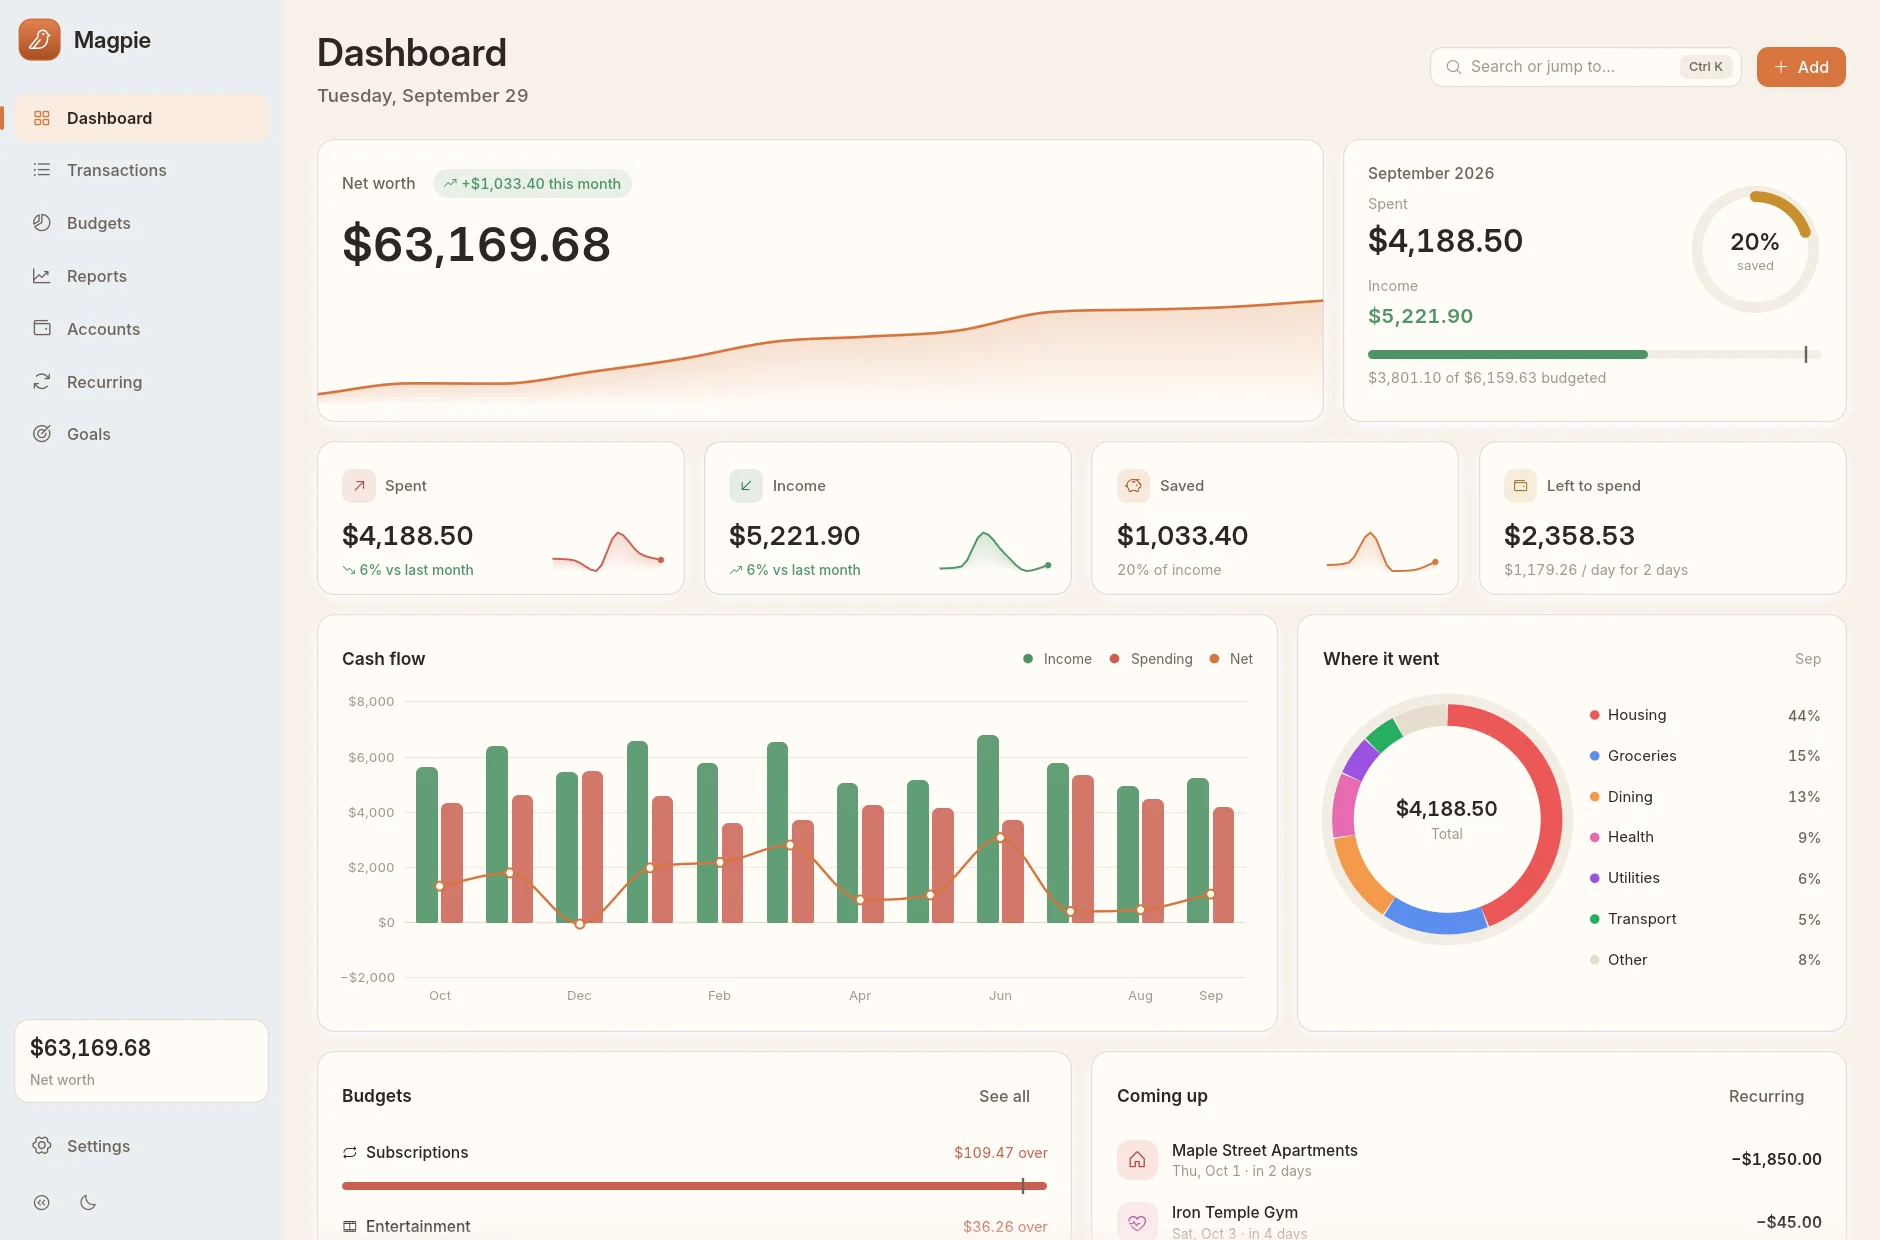Click See all in Budgets card
This screenshot has width=1880, height=1240.
pyautogui.click(x=1004, y=1096)
